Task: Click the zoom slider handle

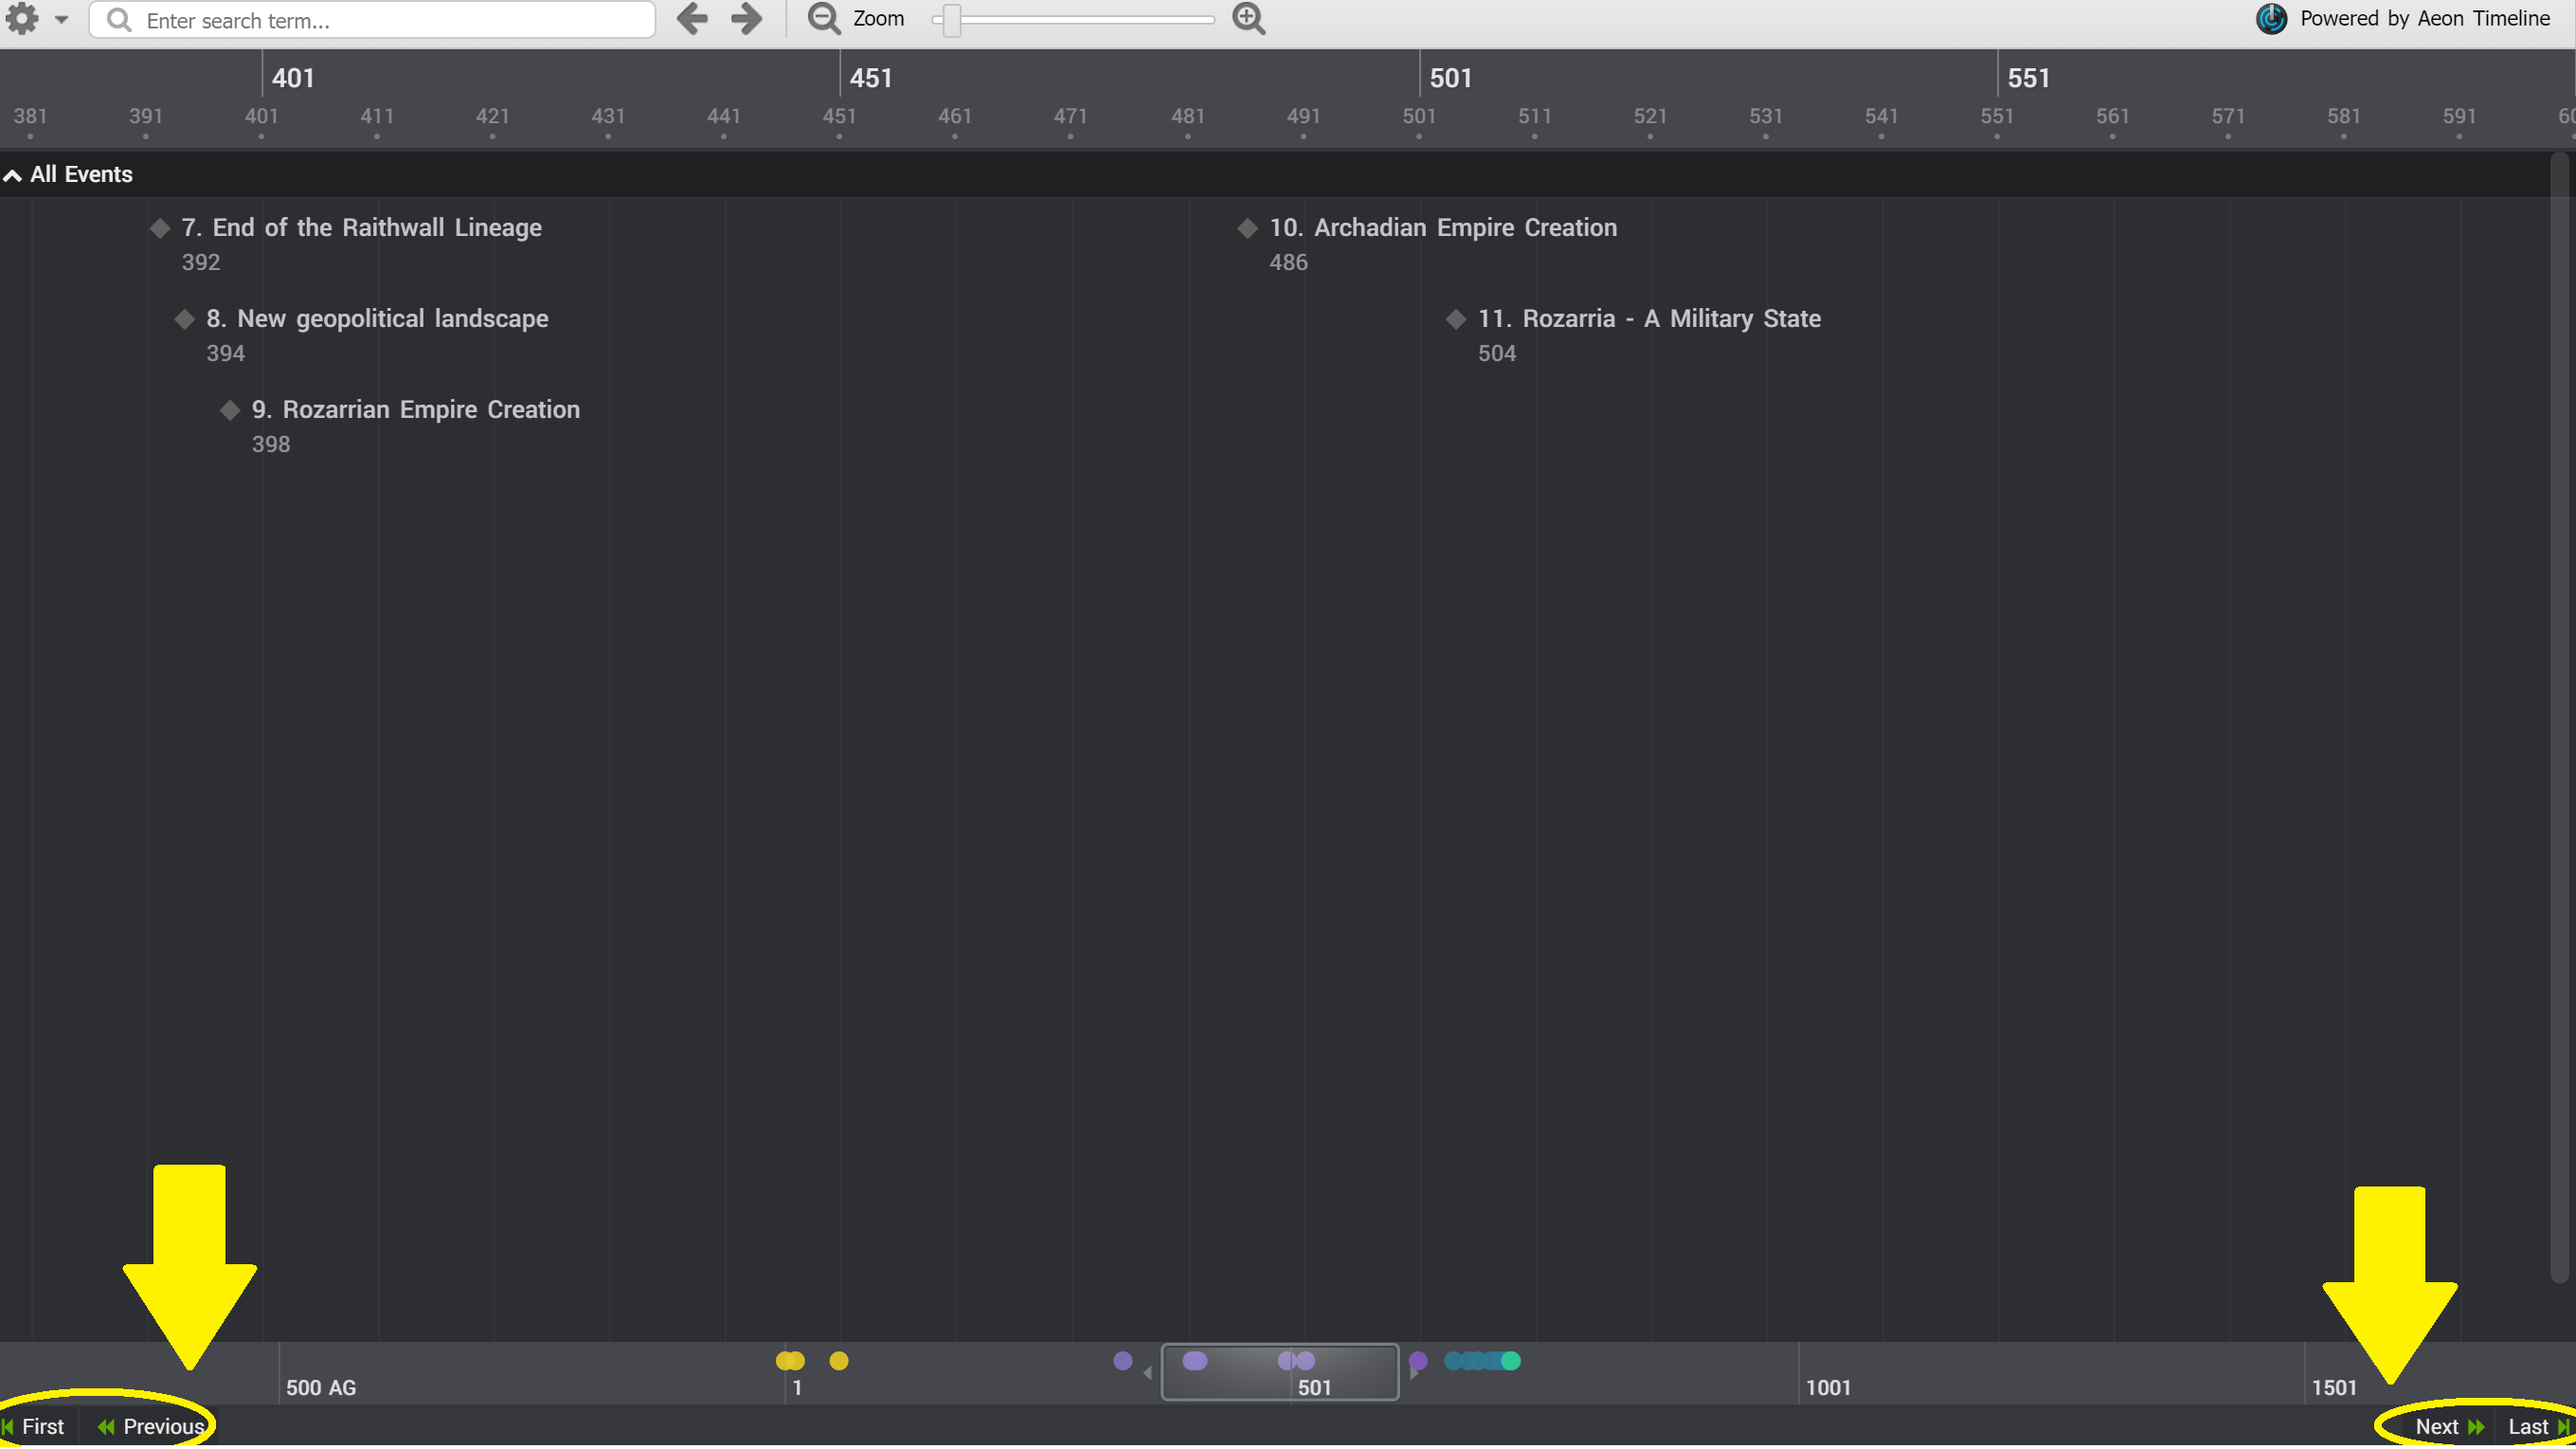Action: [952, 19]
